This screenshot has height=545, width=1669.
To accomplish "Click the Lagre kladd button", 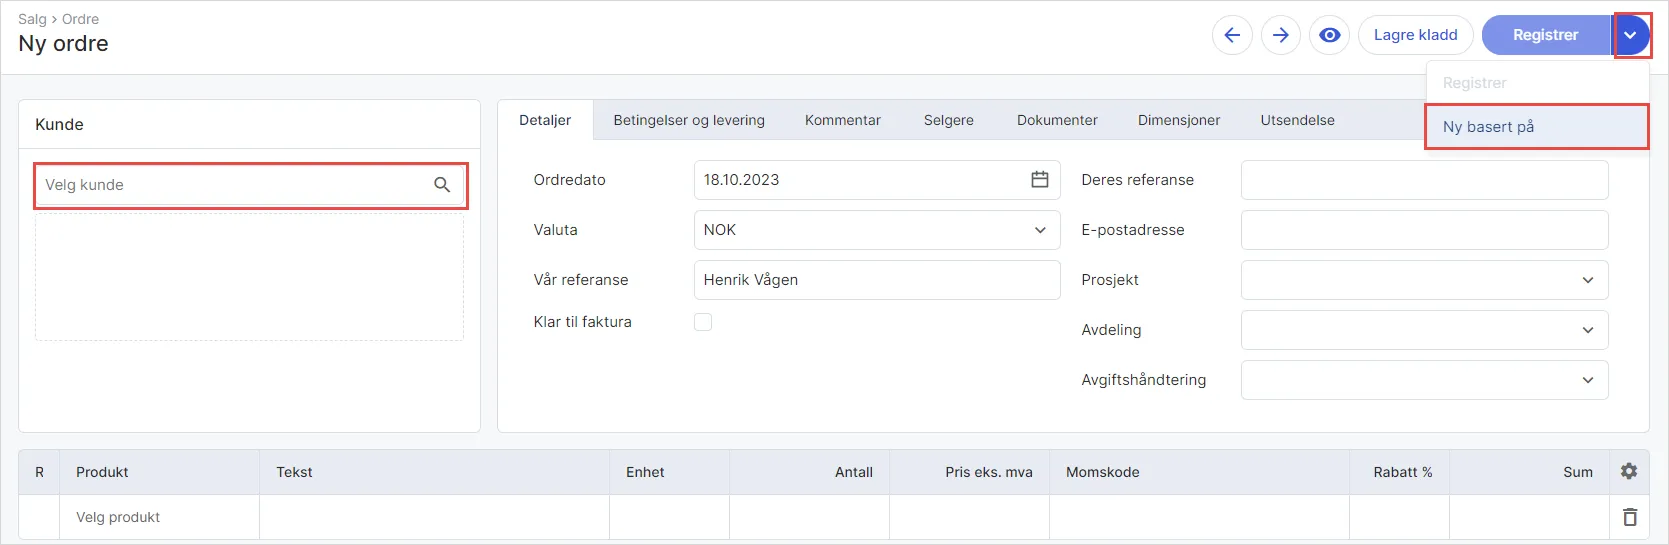I will click(x=1415, y=35).
